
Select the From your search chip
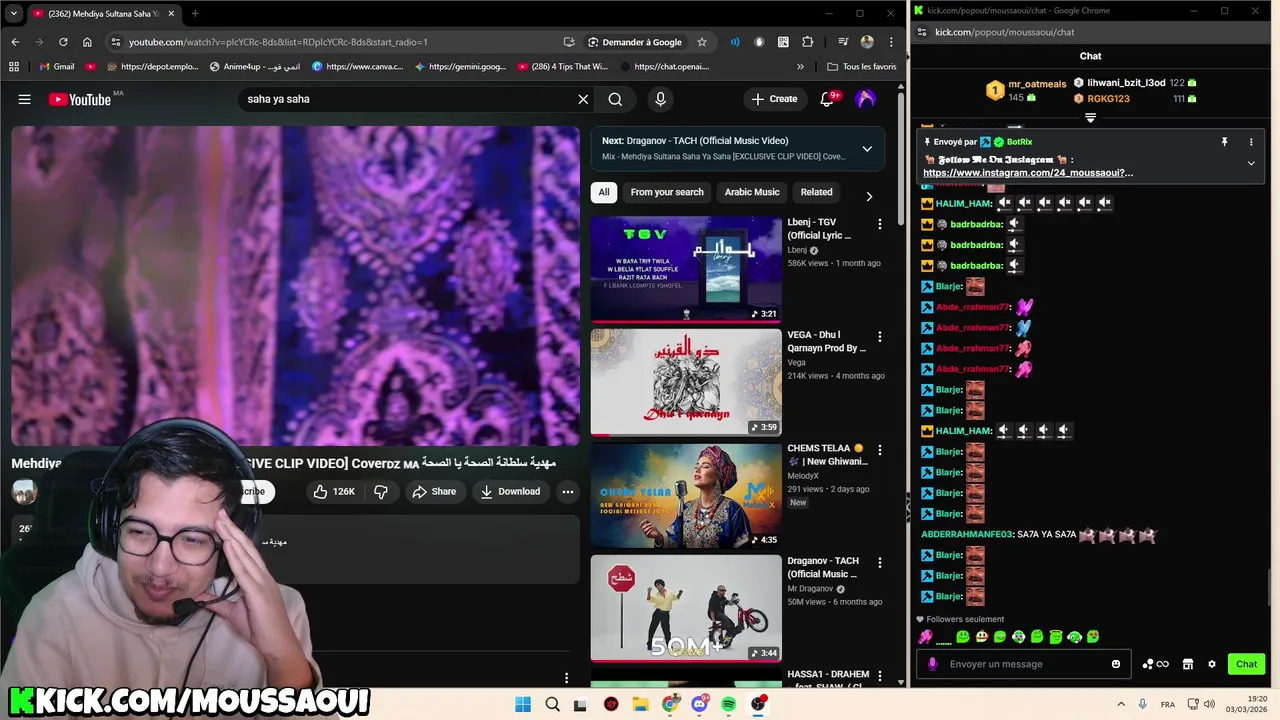click(x=667, y=192)
